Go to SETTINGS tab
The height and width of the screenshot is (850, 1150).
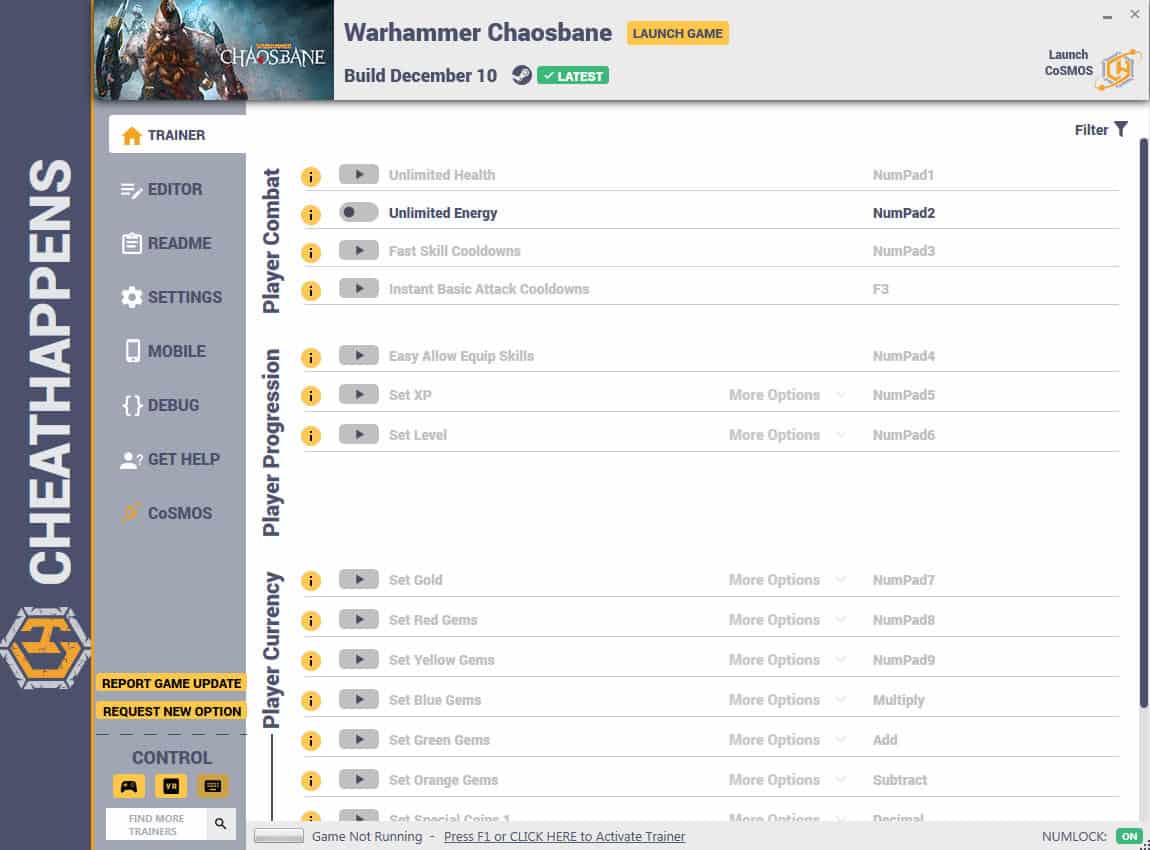171,297
